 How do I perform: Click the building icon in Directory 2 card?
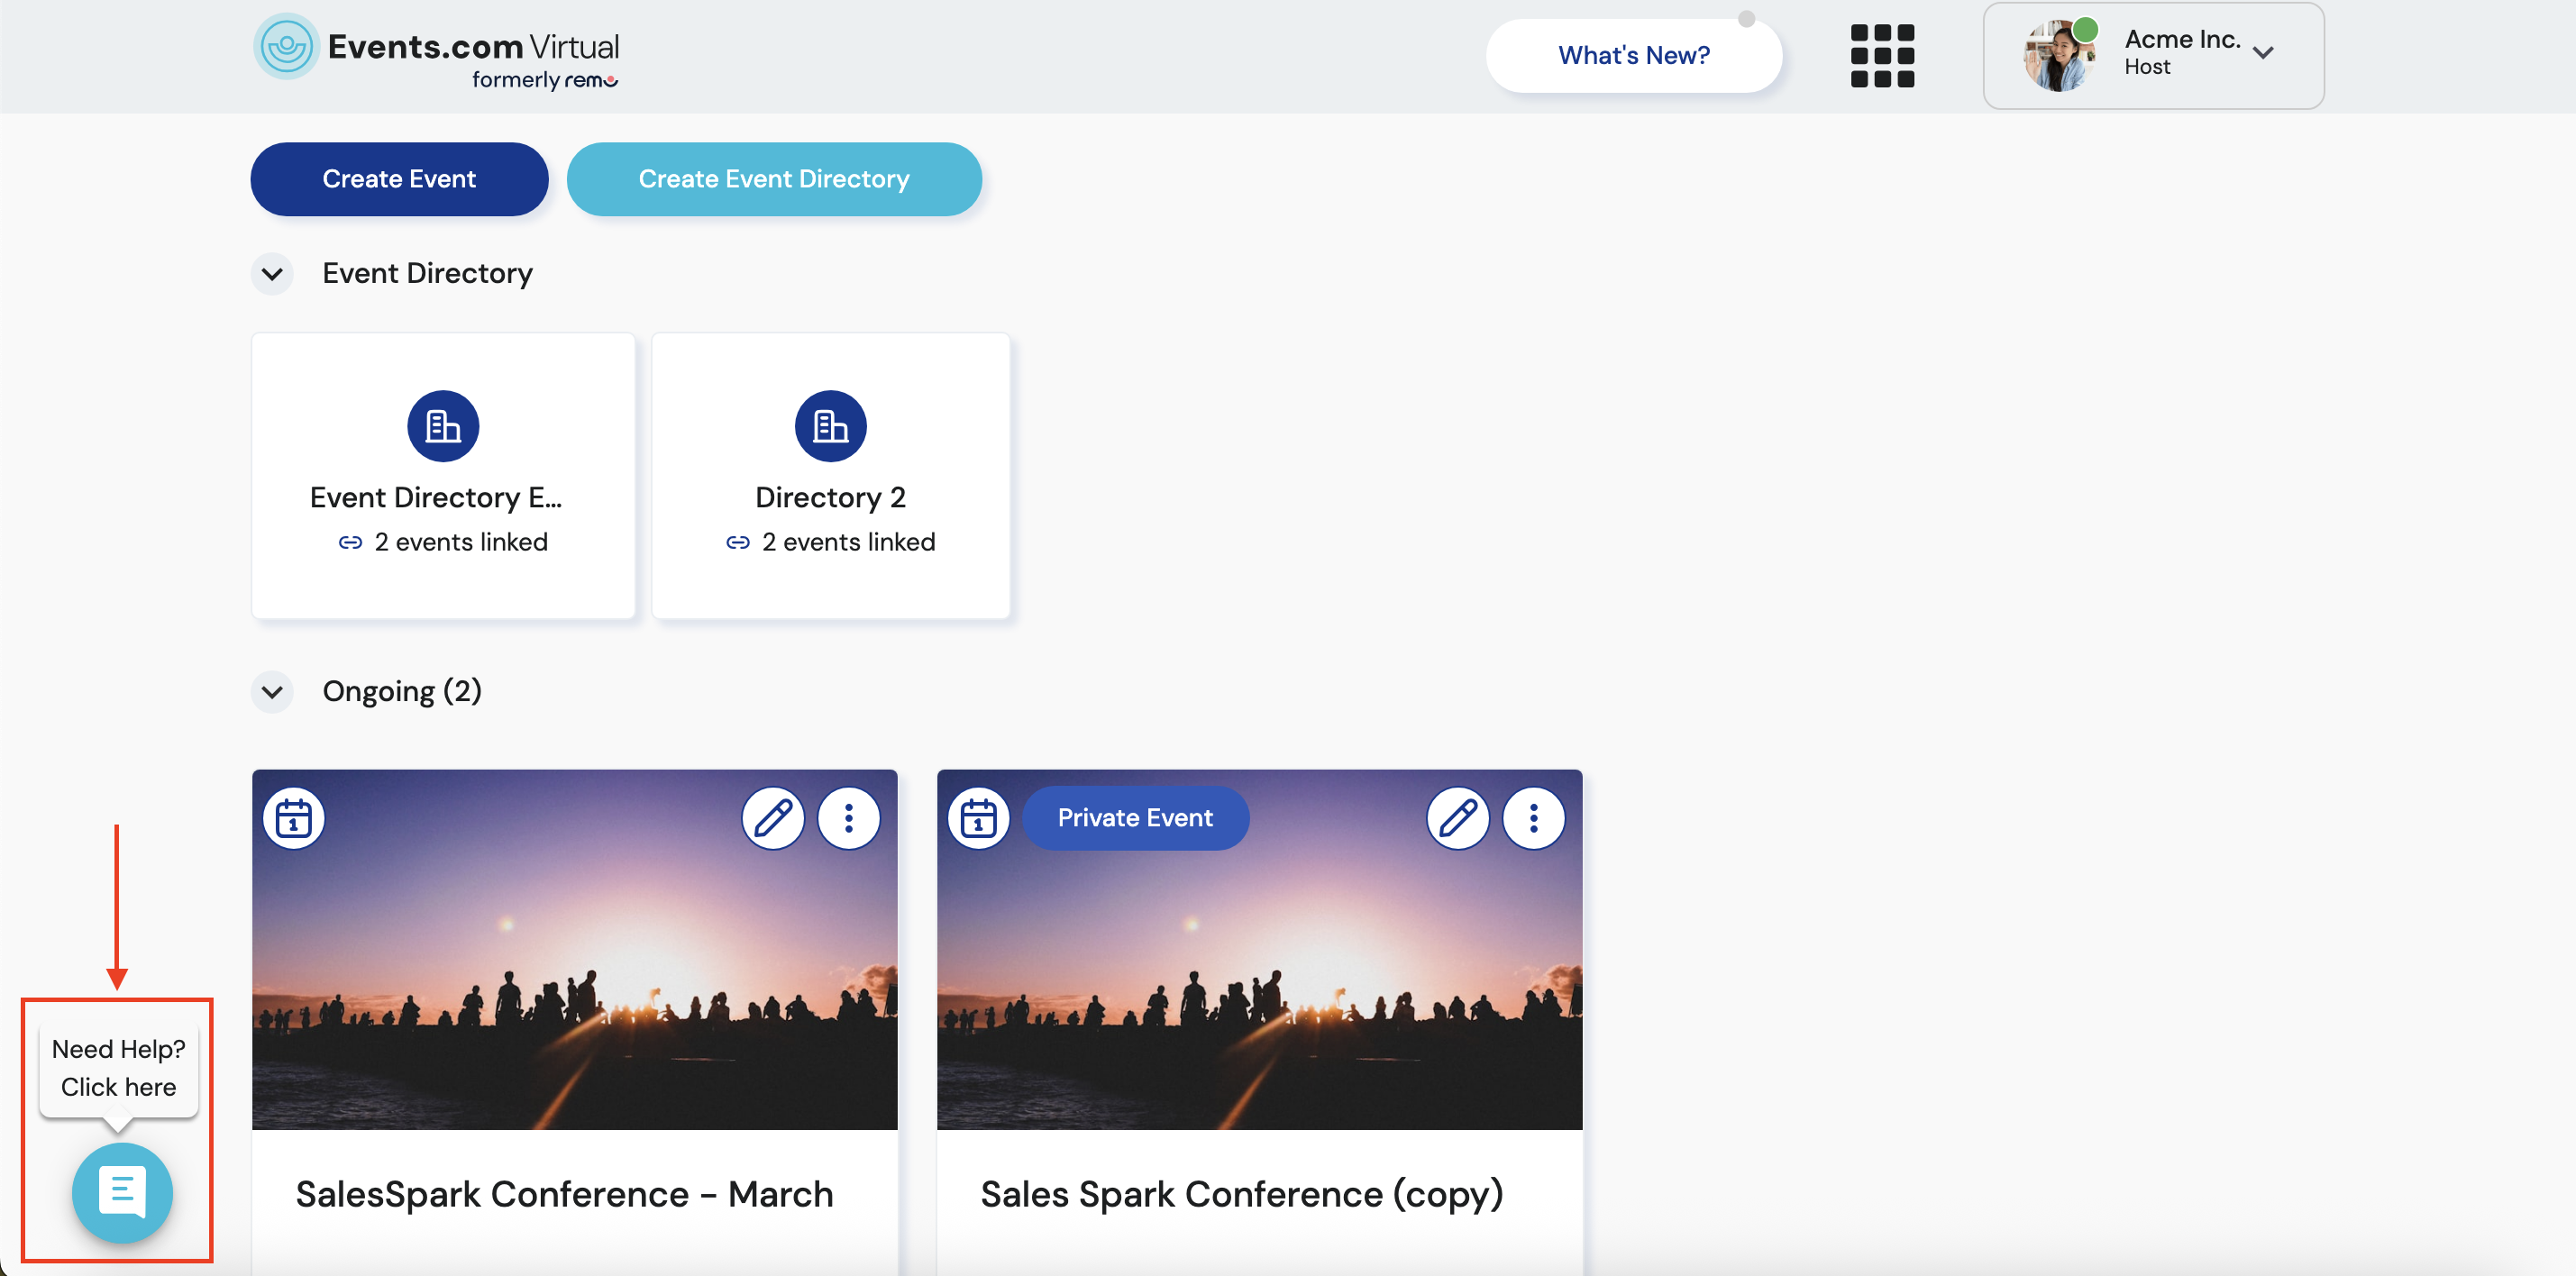coord(830,426)
